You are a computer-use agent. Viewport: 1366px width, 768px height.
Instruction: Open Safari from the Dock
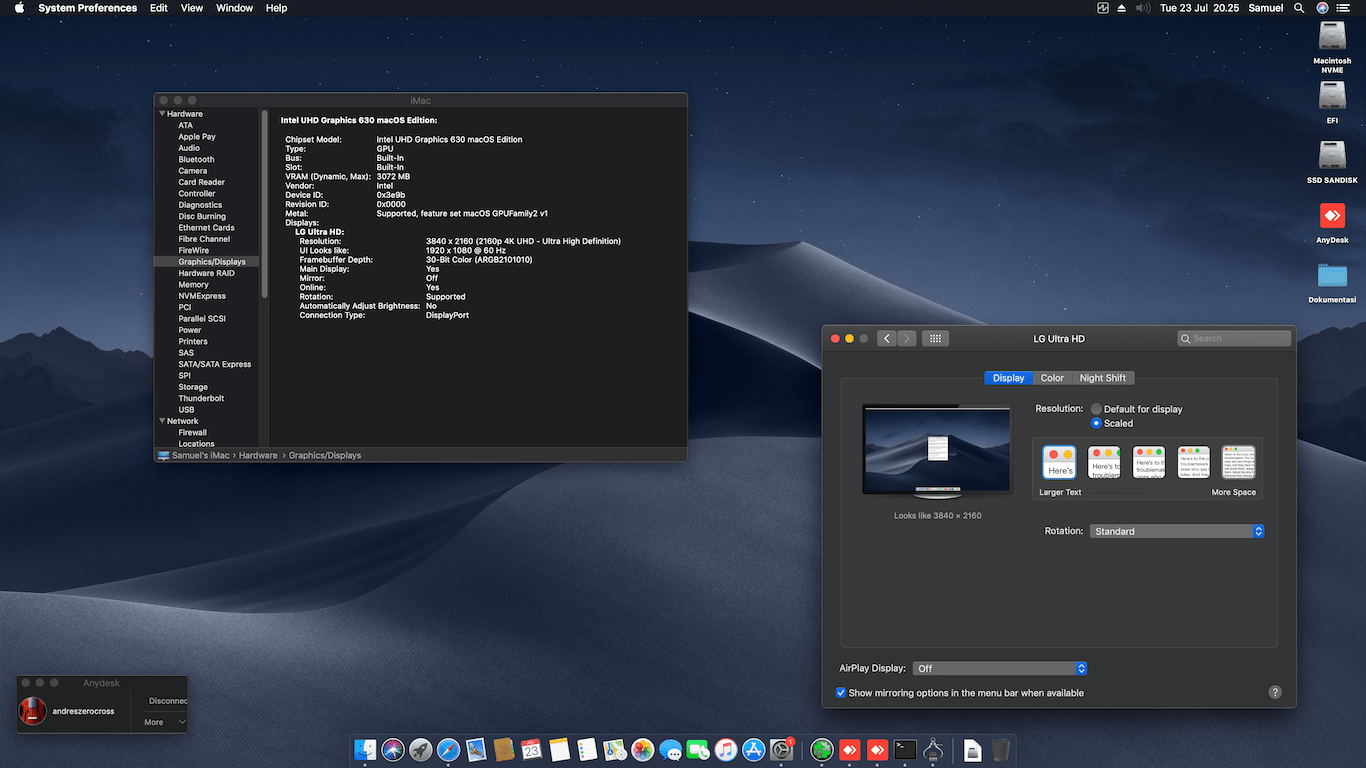click(448, 749)
